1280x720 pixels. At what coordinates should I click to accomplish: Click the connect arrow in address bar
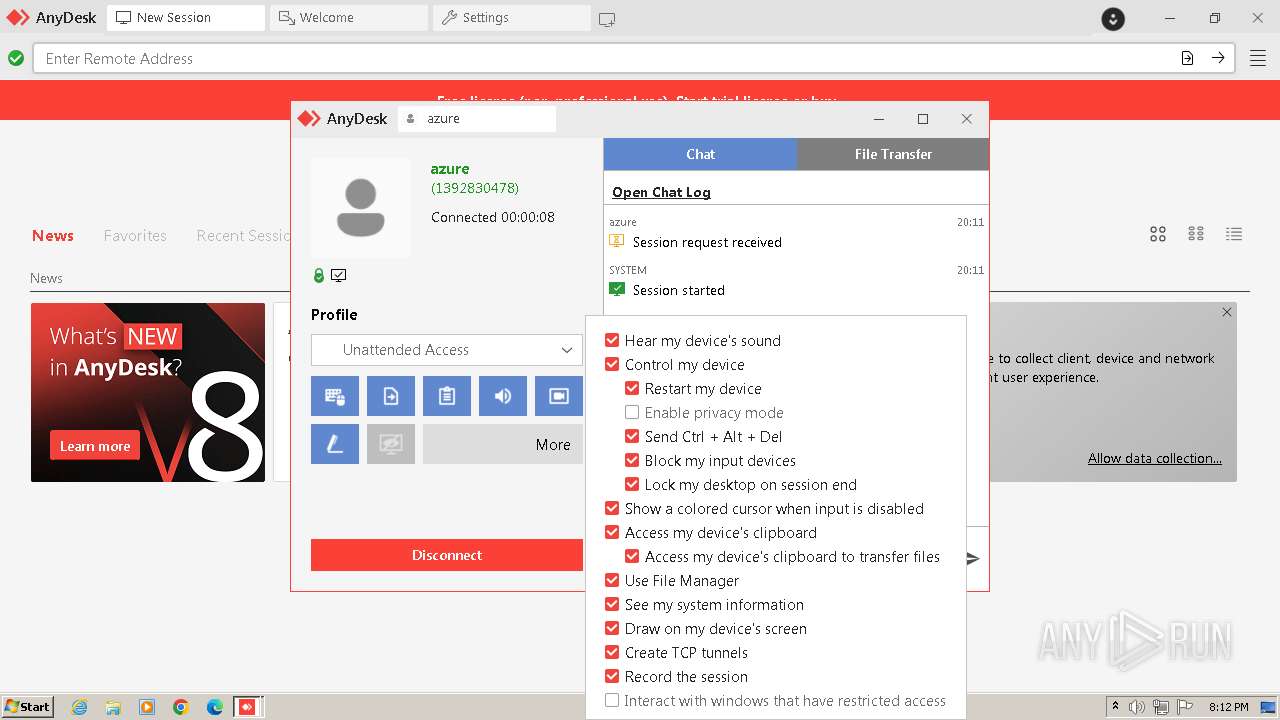coord(1218,58)
